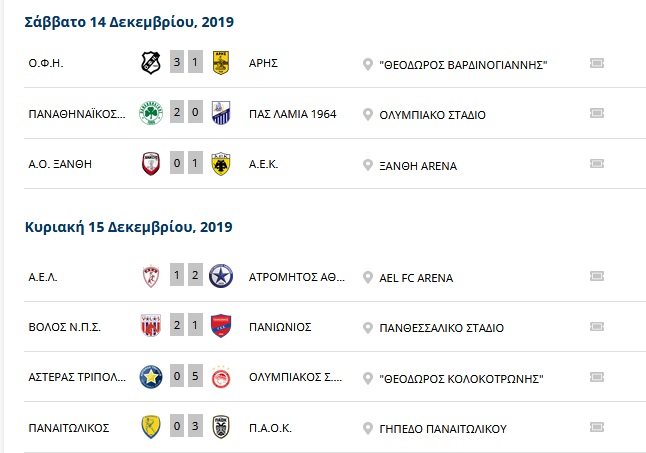The width and height of the screenshot is (646, 453).
Task: Click location pin next to AEL FC ARENA
Action: pos(367,278)
